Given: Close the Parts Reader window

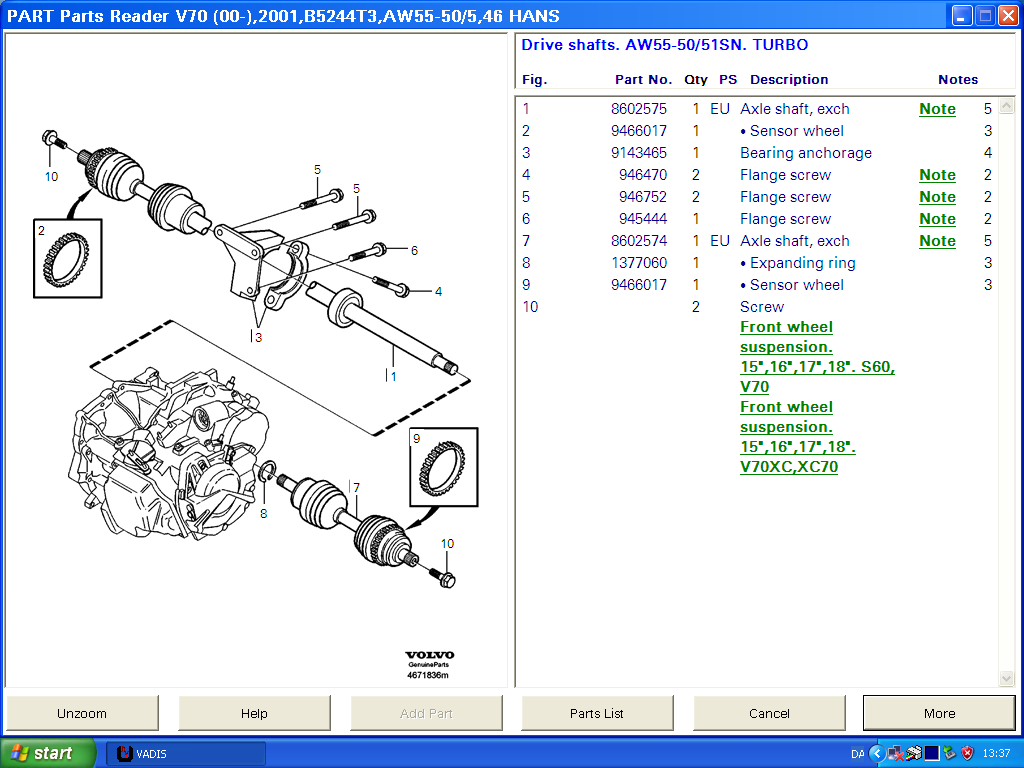Looking at the screenshot, I should tap(1008, 16).
